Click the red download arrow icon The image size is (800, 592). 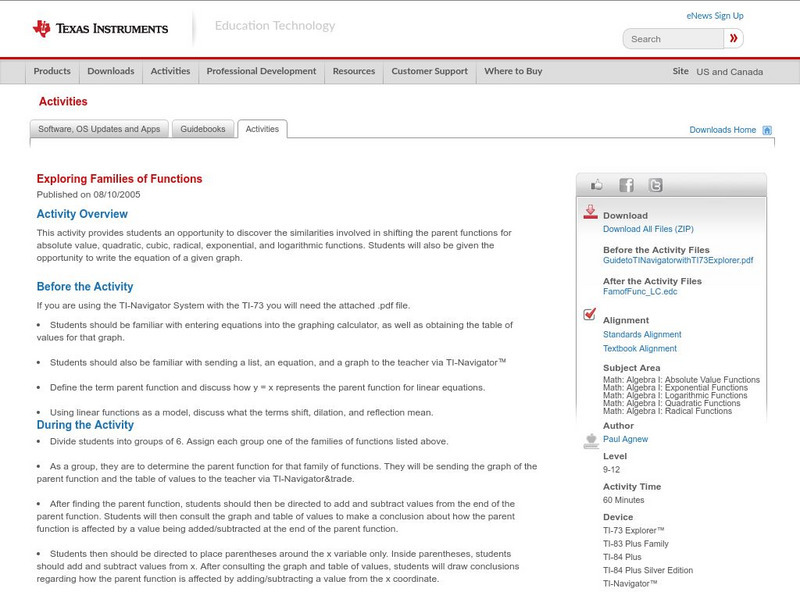click(x=590, y=212)
